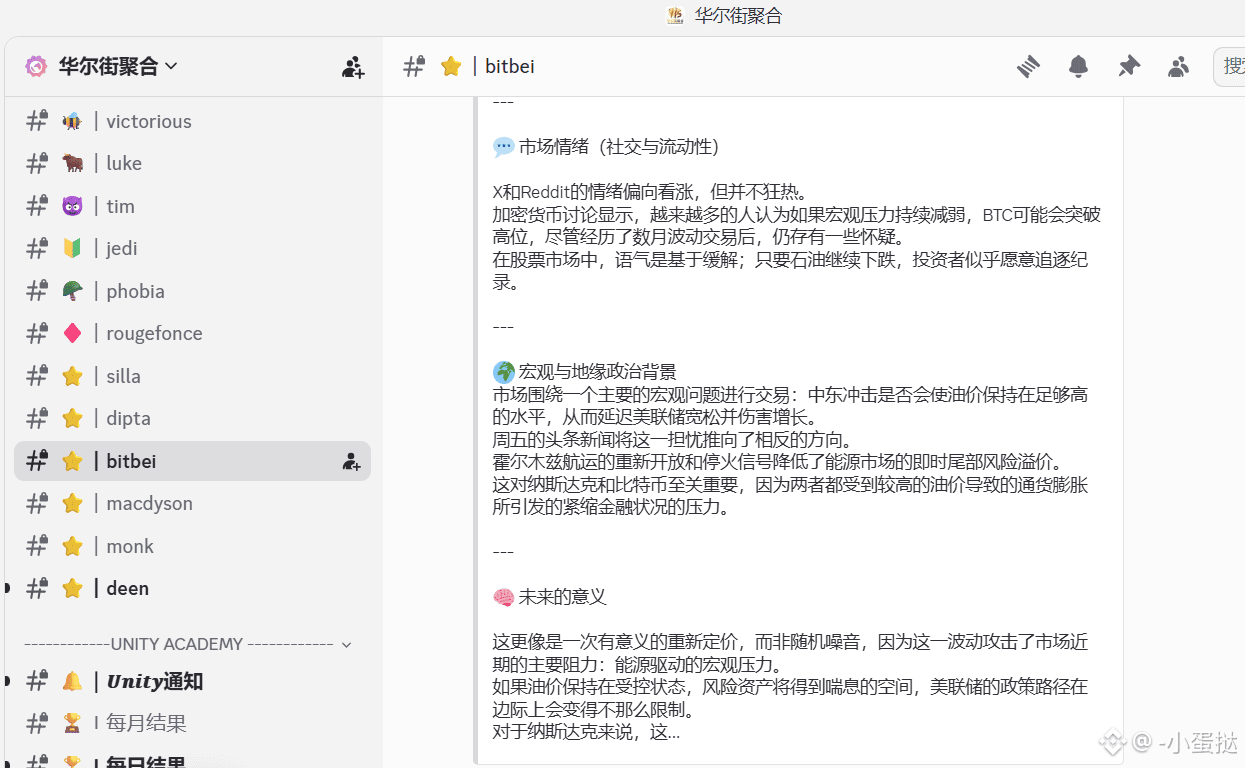This screenshot has height=768, width=1245.
Task: Open the 华尔街聚合 server dropdown menu
Action: [118, 66]
